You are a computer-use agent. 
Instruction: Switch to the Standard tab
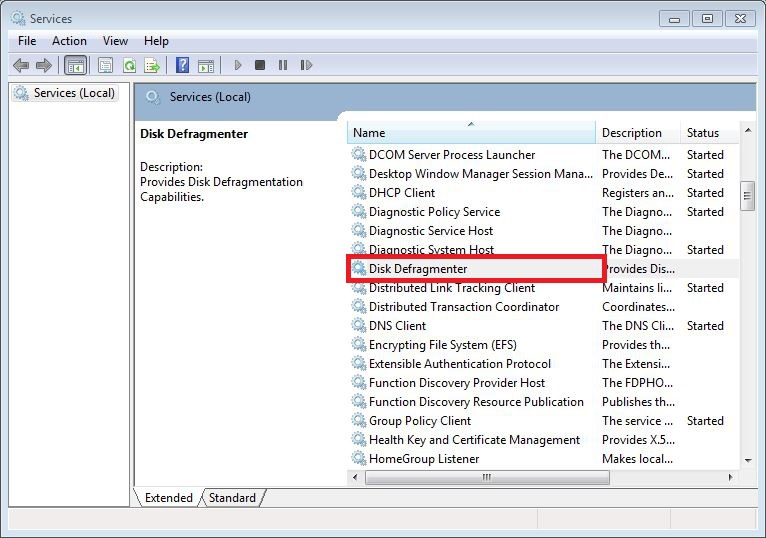(x=232, y=497)
